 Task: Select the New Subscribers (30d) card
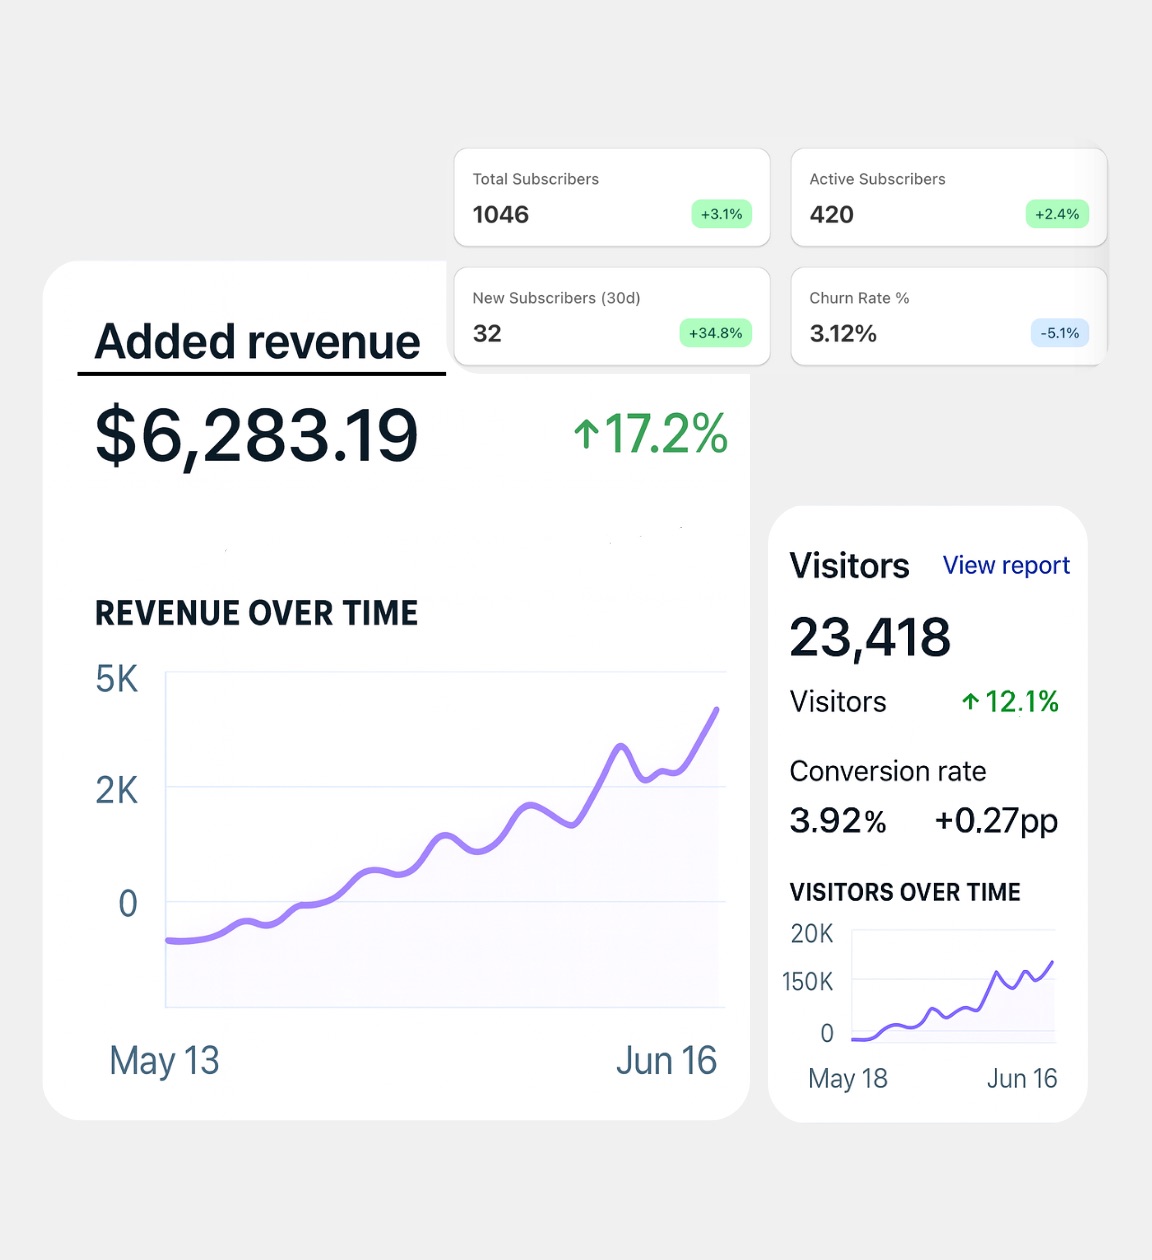[611, 316]
